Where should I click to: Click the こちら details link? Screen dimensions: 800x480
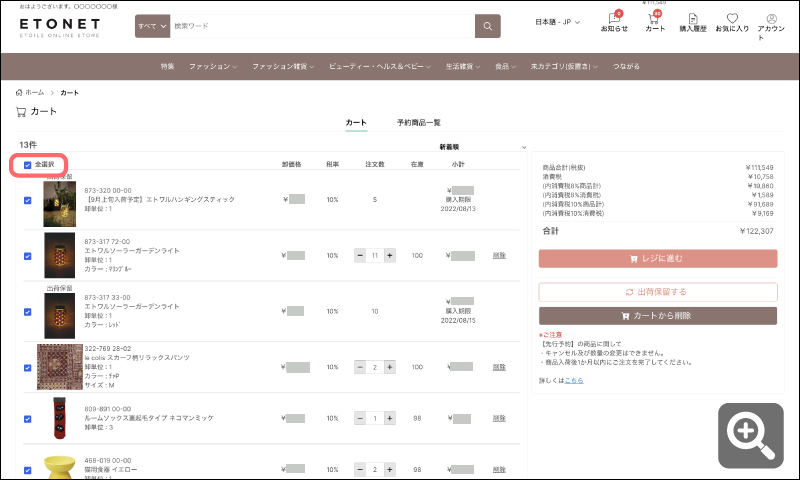point(574,381)
